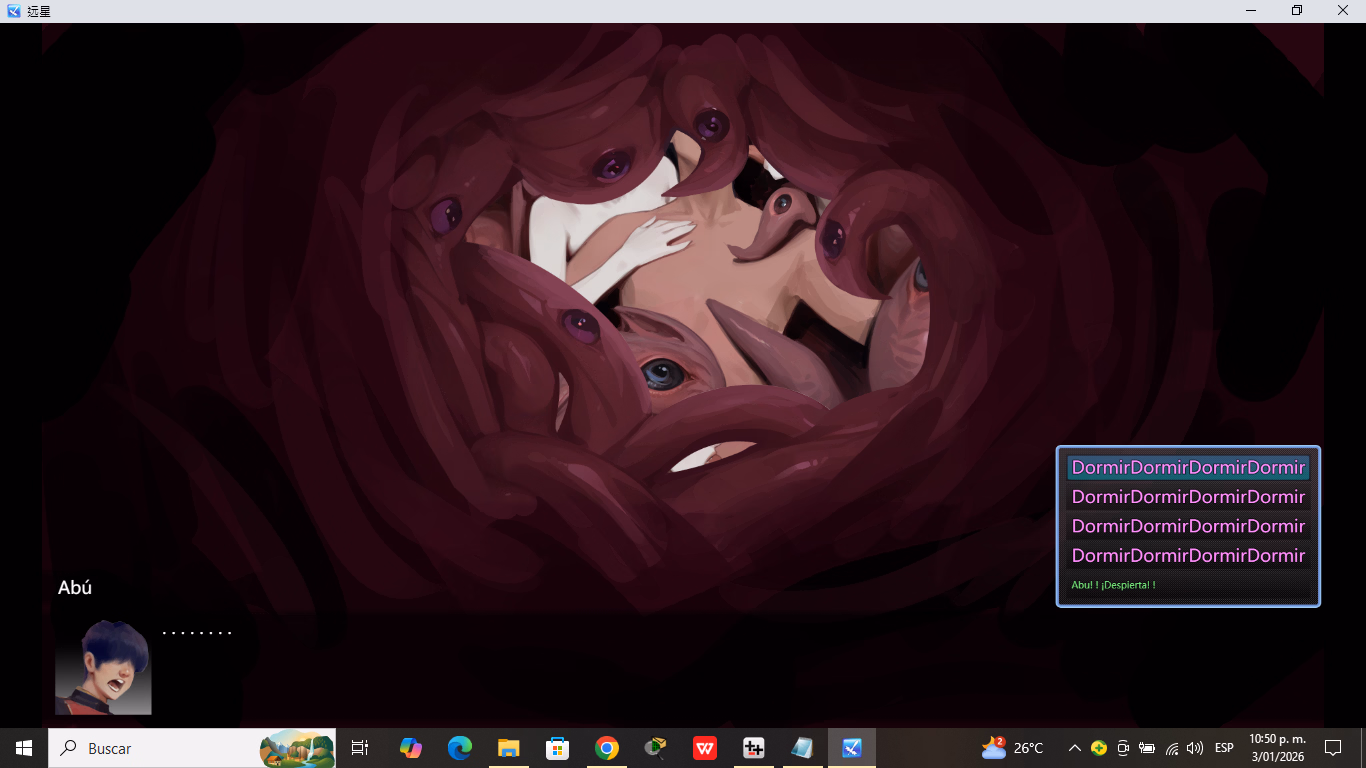Open Microsoft Edge from the taskbar

point(460,748)
